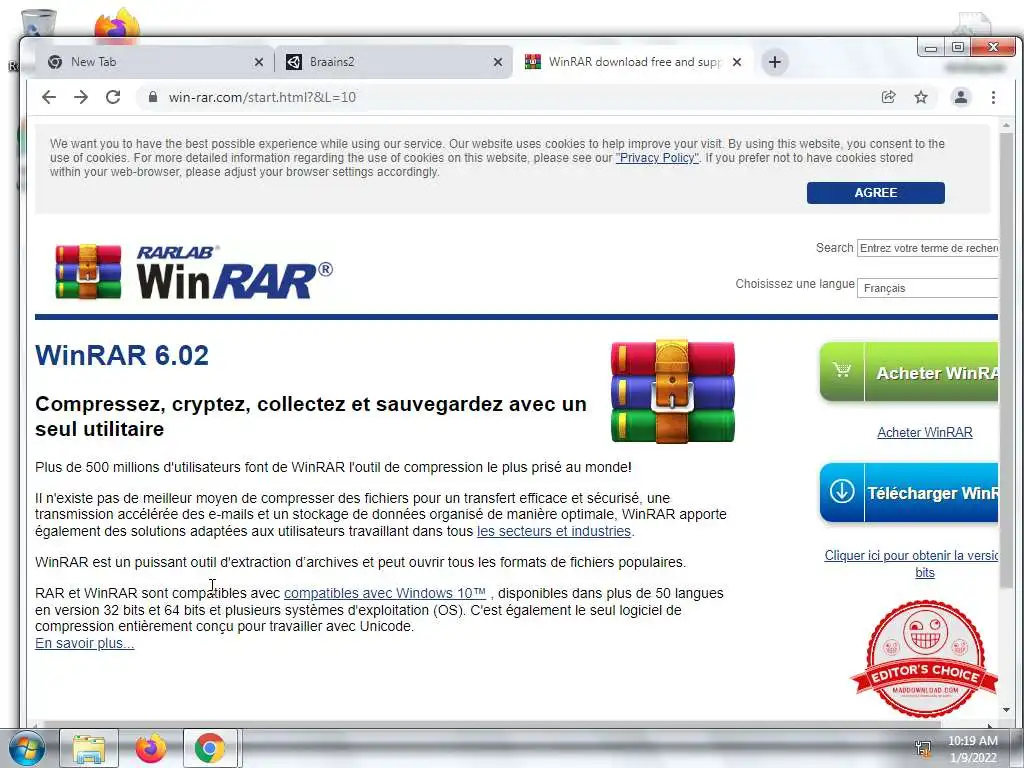This screenshot has width=1024, height=768.
Task: Open the Recycle Bin desktop icon
Action: pos(38,24)
